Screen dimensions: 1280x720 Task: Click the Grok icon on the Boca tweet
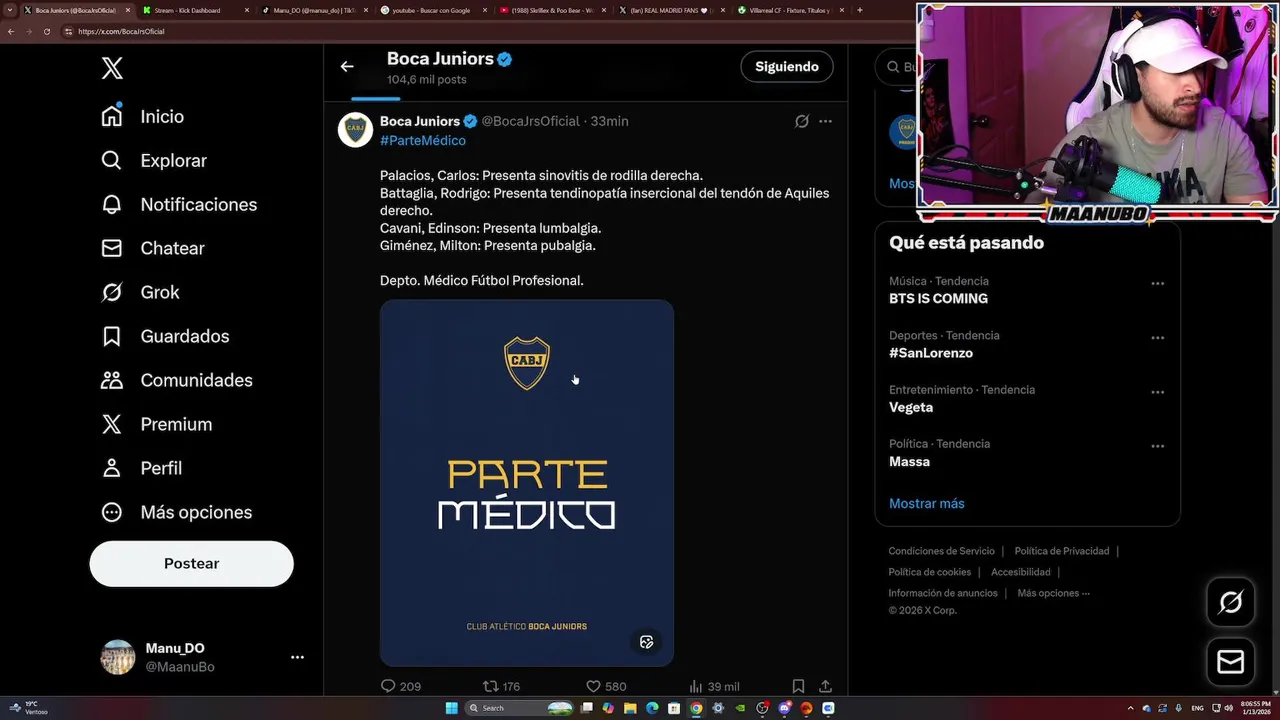coord(801,121)
